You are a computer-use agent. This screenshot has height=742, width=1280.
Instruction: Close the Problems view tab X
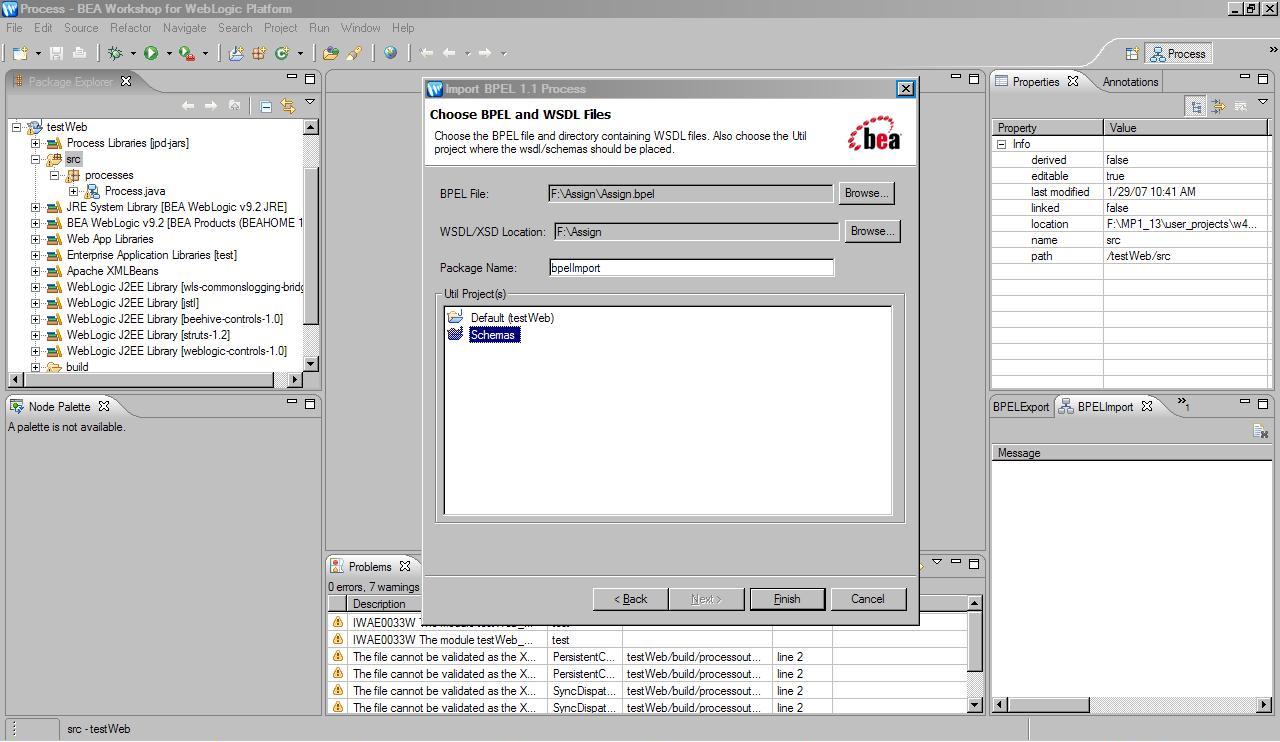pyautogui.click(x=405, y=566)
